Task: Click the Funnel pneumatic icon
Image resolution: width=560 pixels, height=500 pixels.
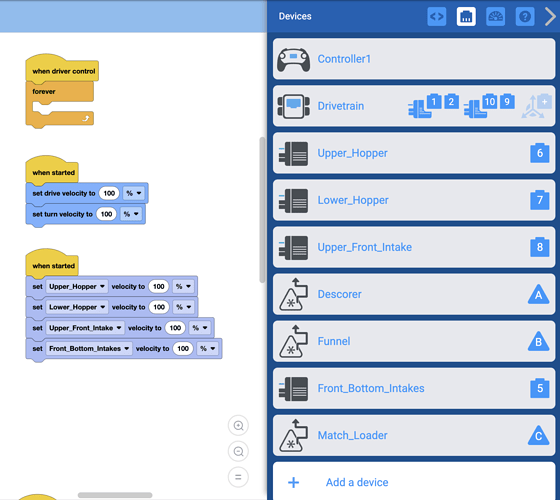Action: point(294,341)
